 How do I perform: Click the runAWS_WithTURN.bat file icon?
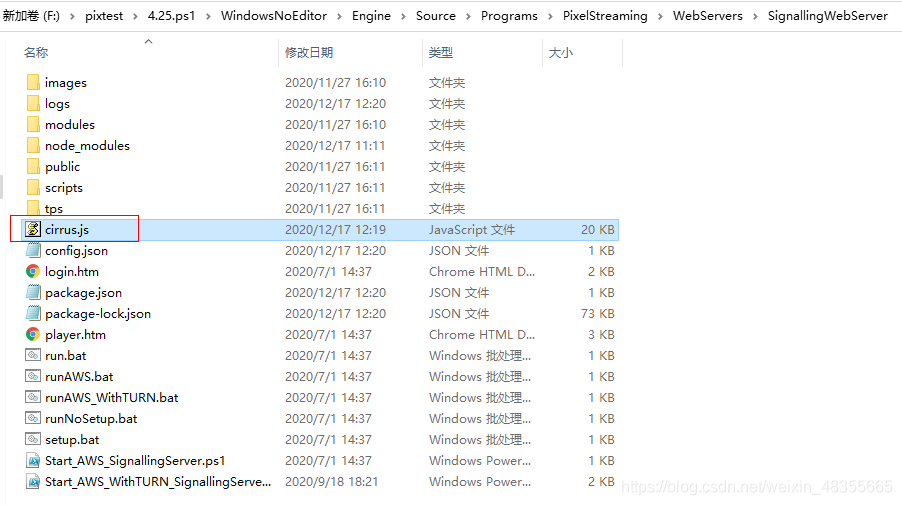coord(33,397)
